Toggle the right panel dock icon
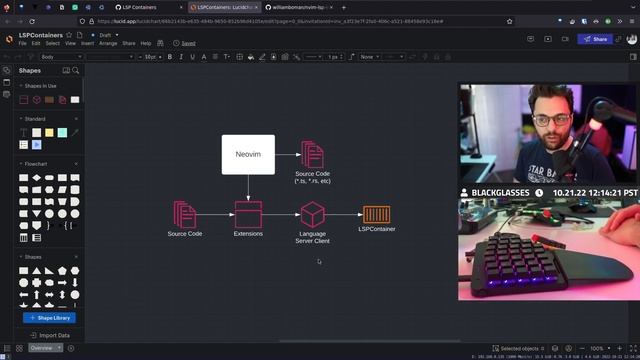 pyautogui.click(x=633, y=57)
